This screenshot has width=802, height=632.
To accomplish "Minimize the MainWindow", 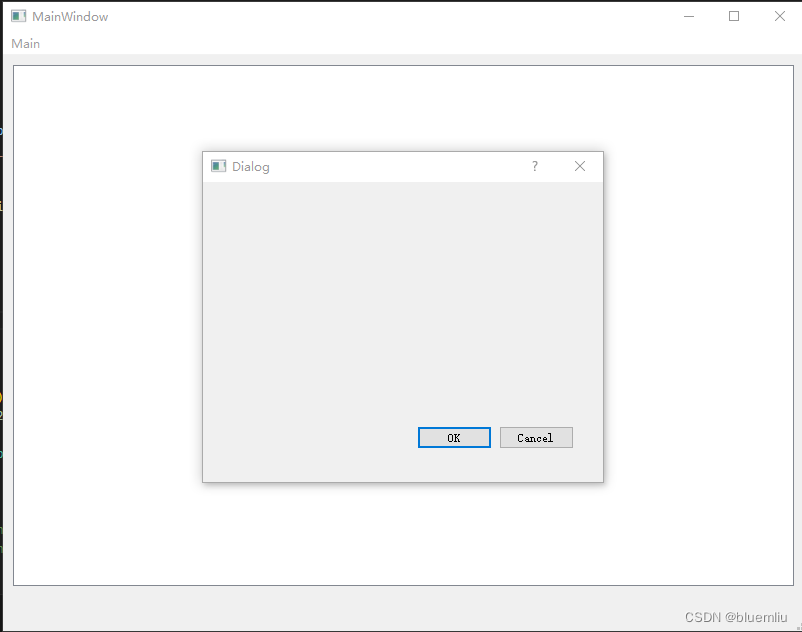I will pyautogui.click(x=689, y=16).
